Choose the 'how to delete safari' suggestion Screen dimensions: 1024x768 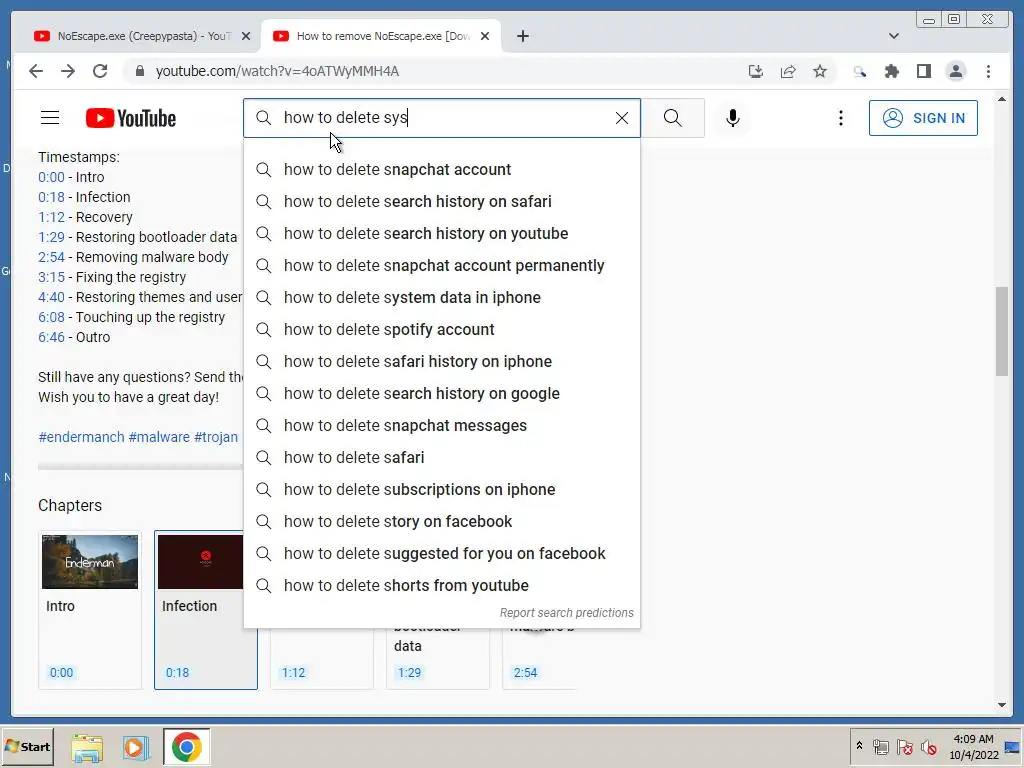pos(442,458)
